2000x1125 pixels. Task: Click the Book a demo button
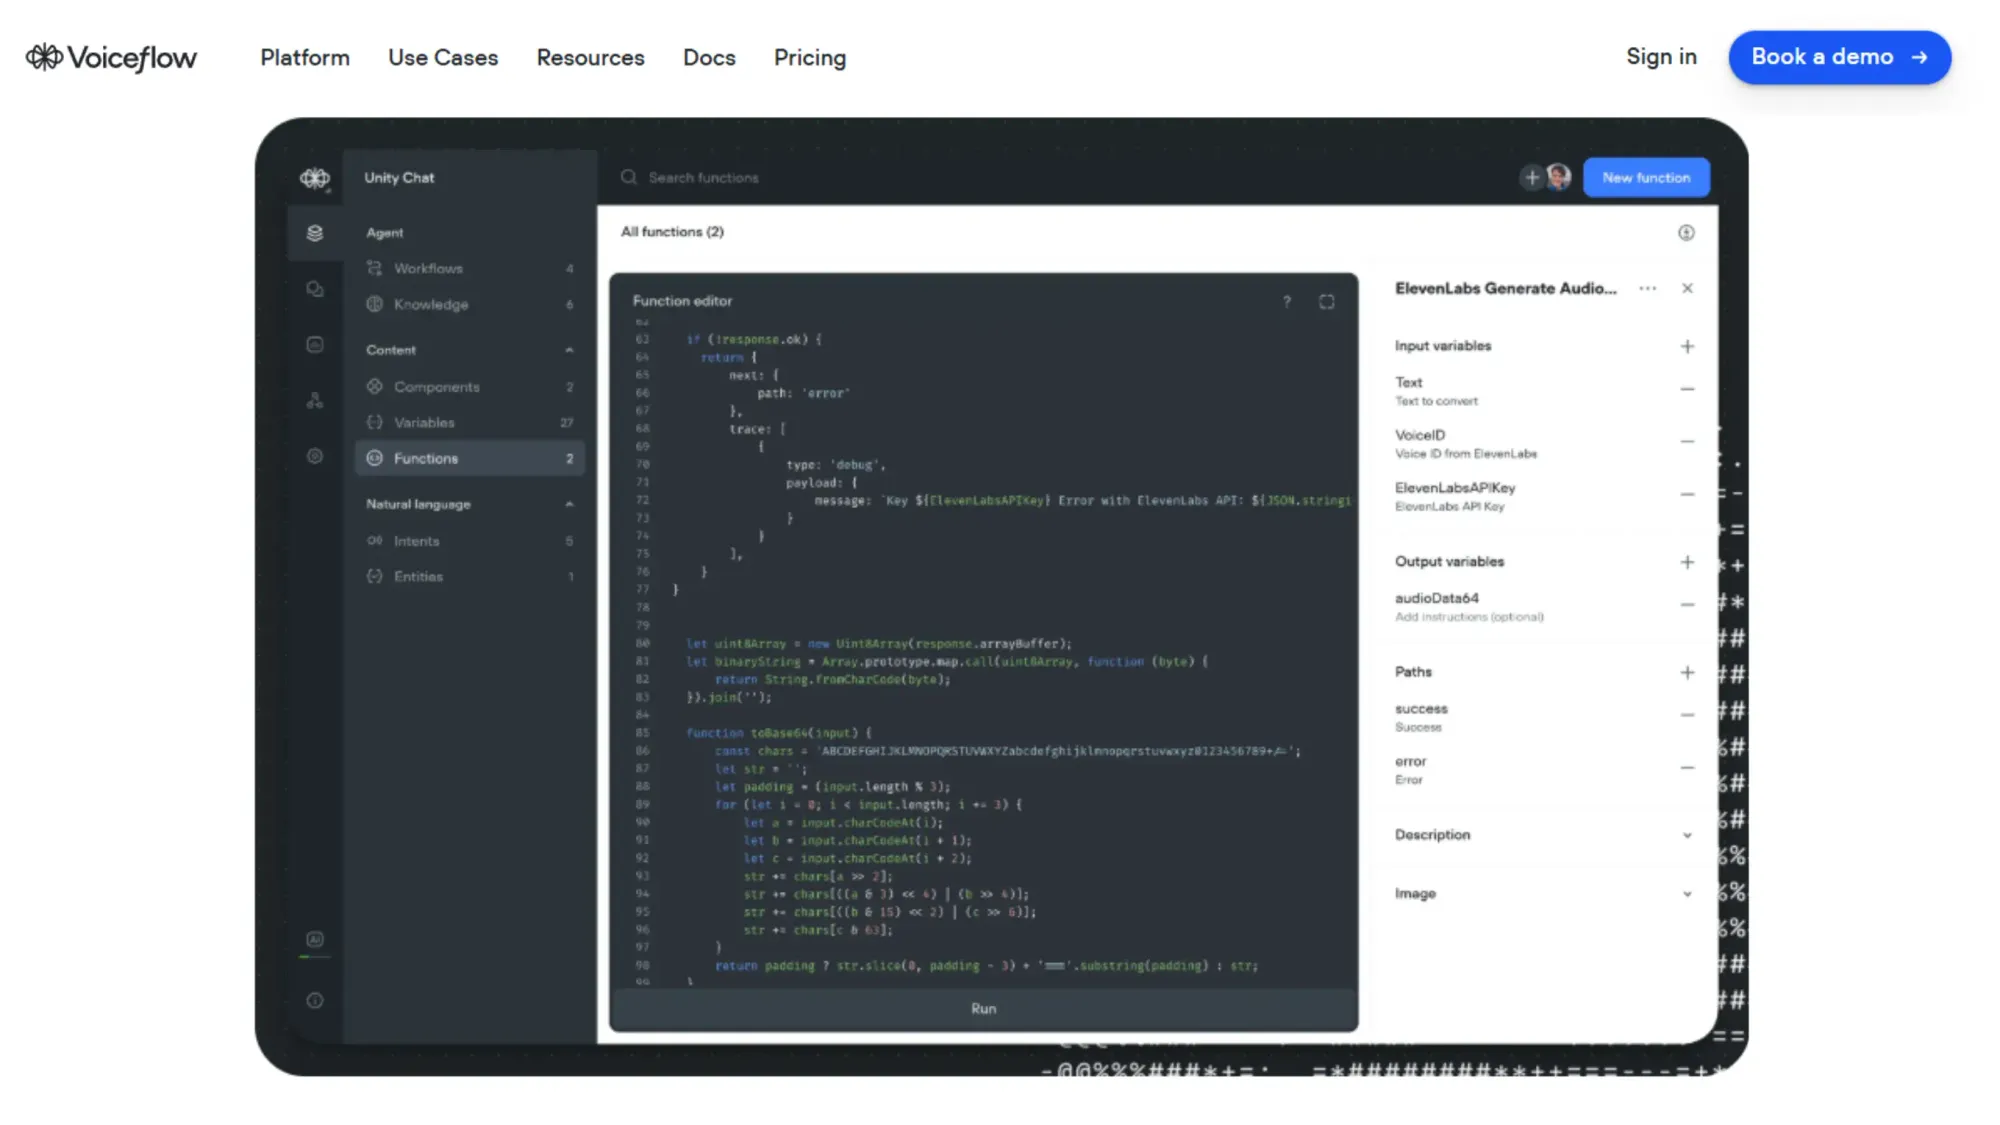pos(1839,57)
